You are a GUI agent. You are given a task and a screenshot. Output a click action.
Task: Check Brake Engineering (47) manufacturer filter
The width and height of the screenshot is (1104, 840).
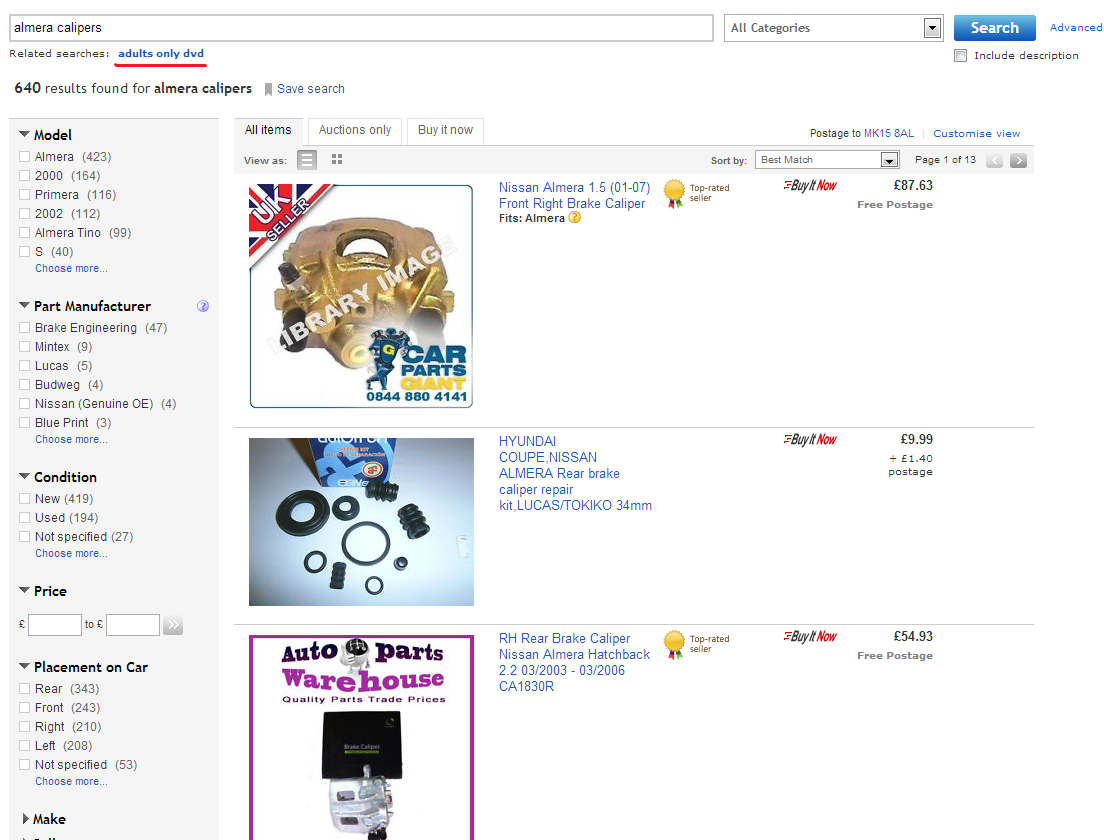pos(25,327)
